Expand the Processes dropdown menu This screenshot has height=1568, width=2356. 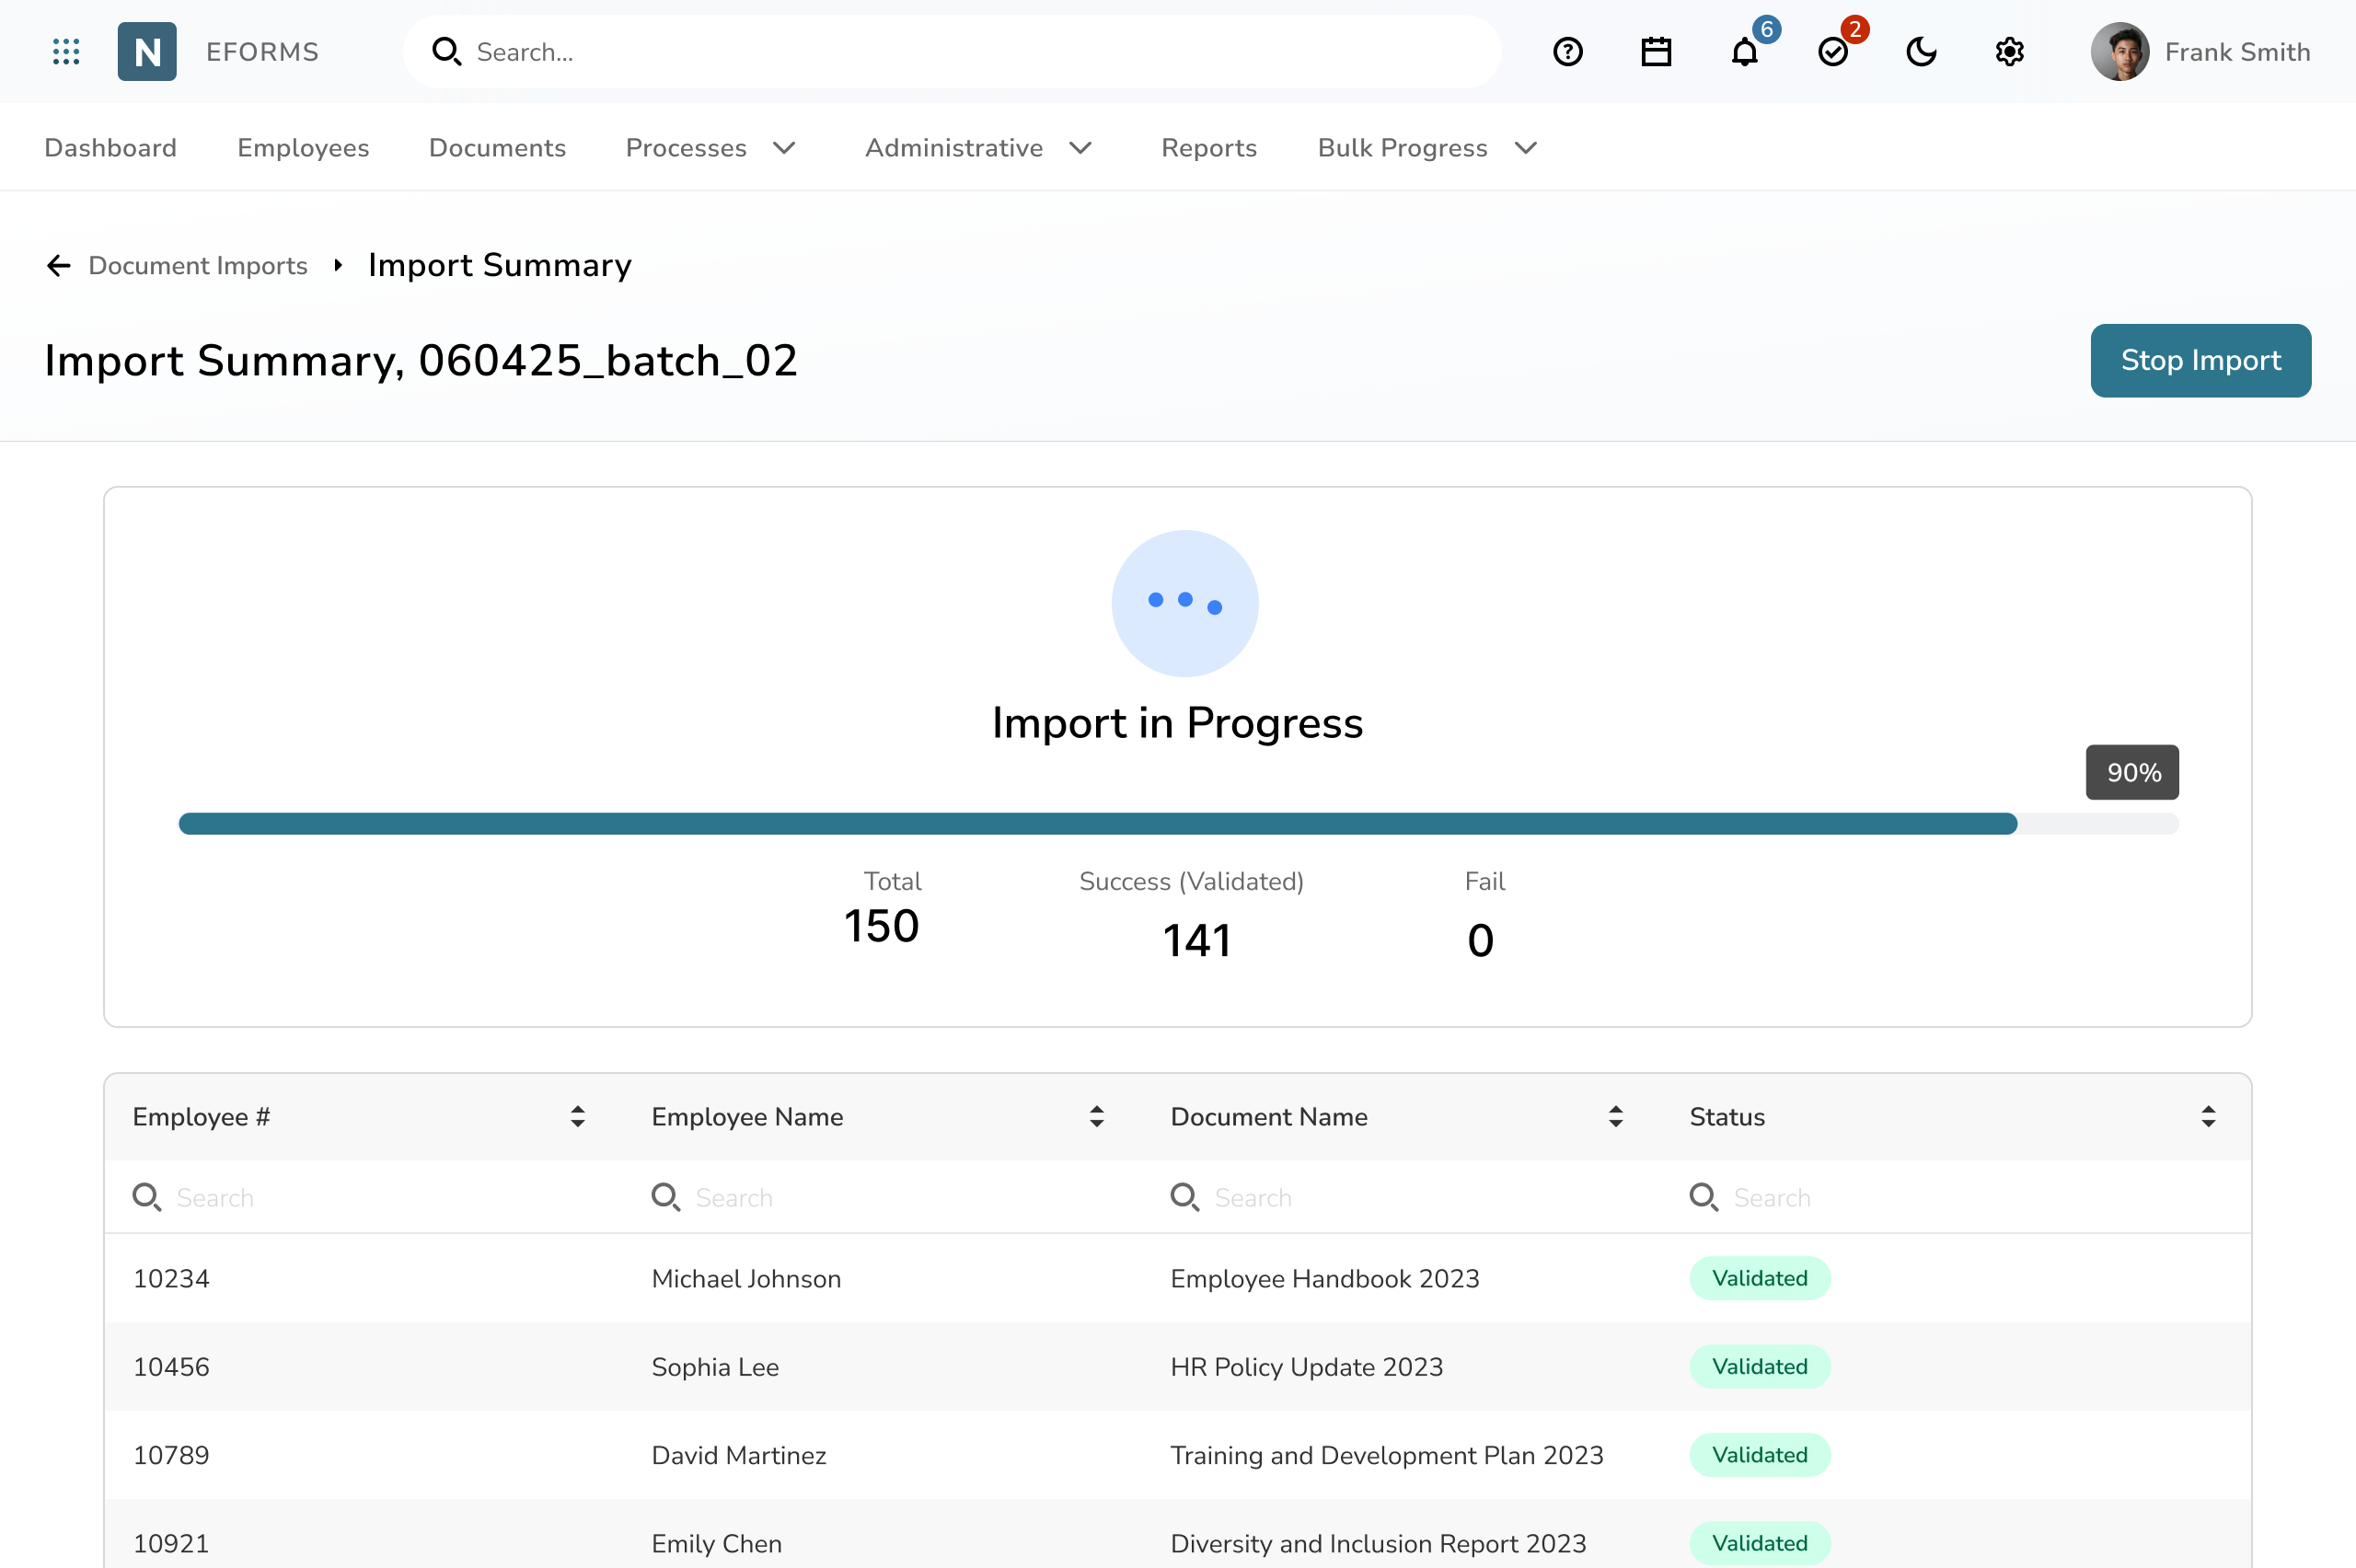[710, 148]
